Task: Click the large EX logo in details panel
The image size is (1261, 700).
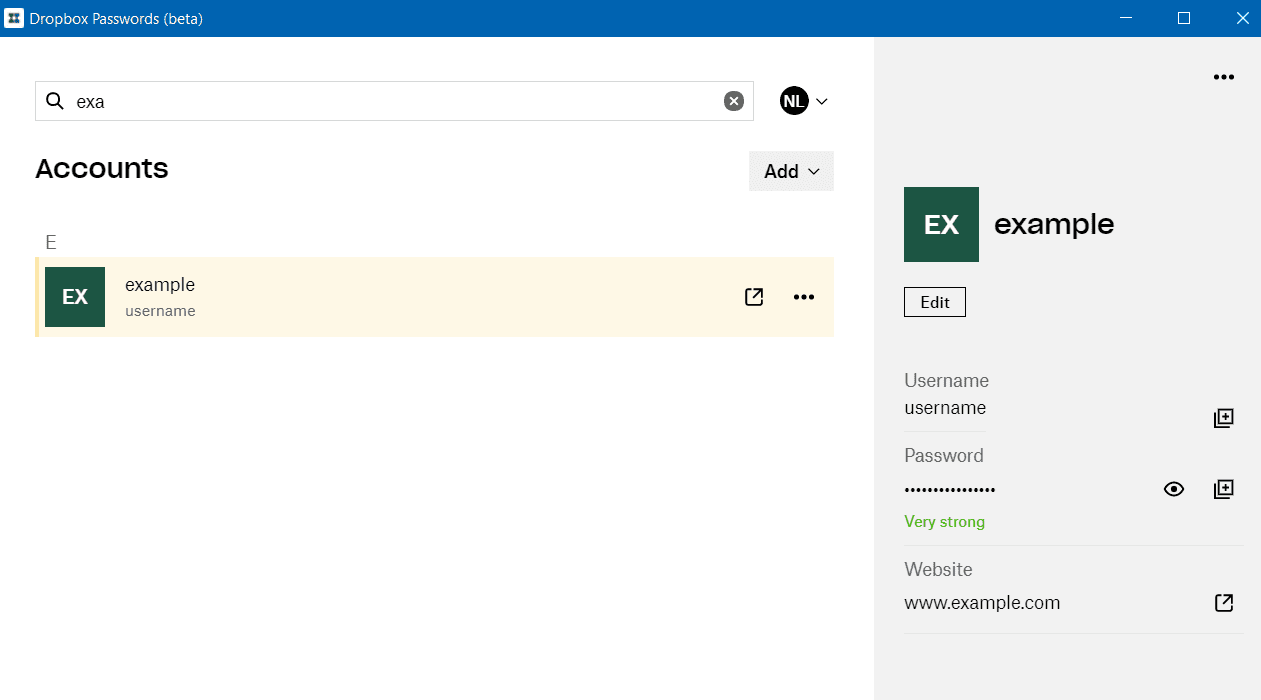Action: 941,224
